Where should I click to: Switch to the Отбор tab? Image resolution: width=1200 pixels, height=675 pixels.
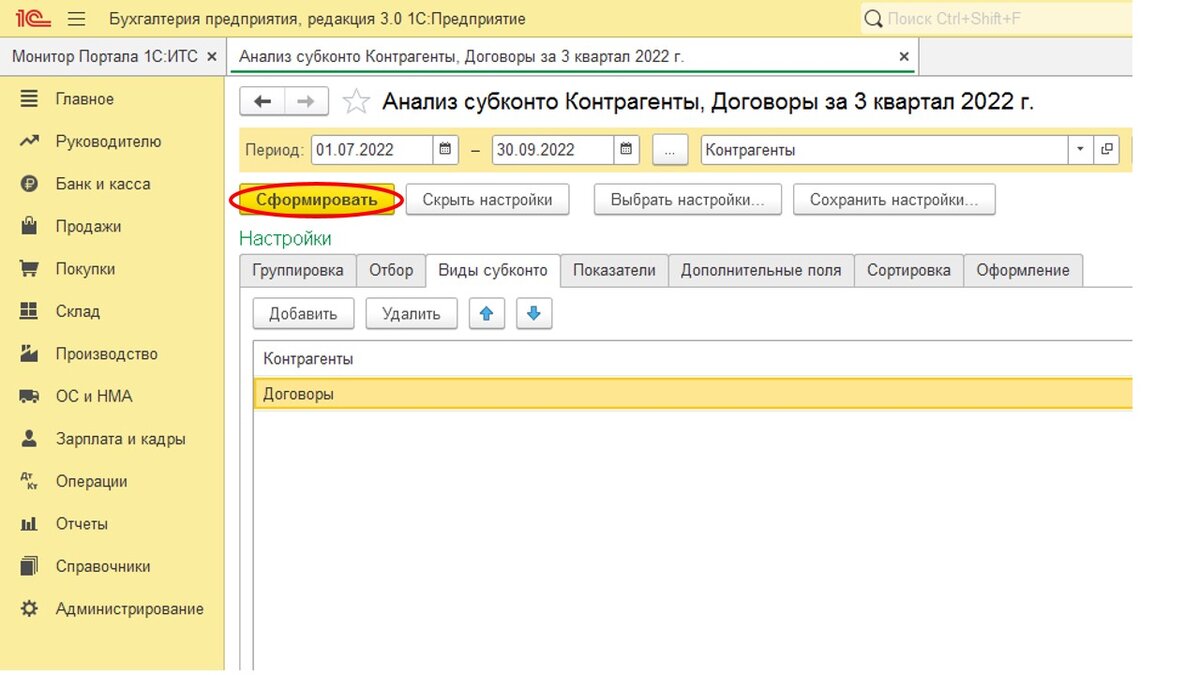(391, 270)
